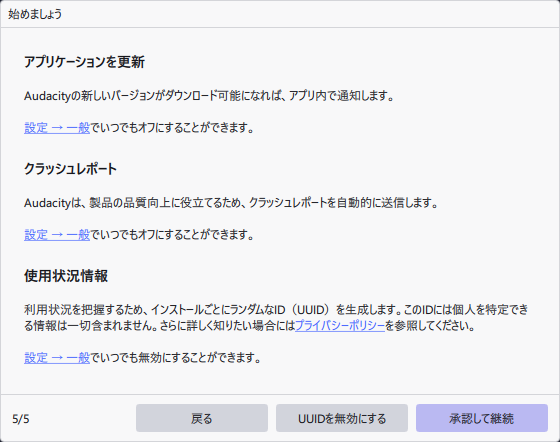Click the text about Audacityの新しいバージョン

209,96
